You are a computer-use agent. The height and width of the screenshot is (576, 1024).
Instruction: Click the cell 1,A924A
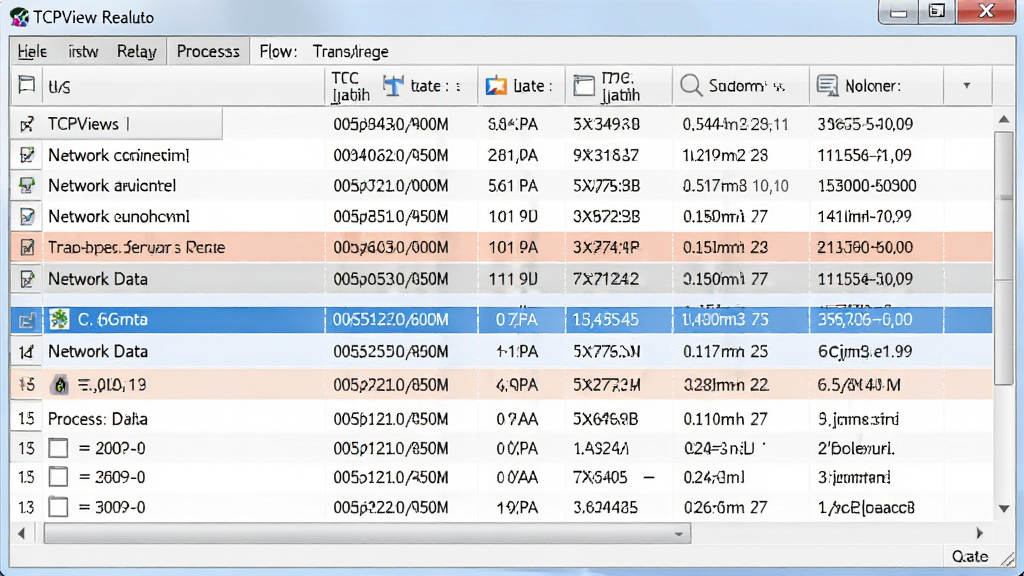601,449
